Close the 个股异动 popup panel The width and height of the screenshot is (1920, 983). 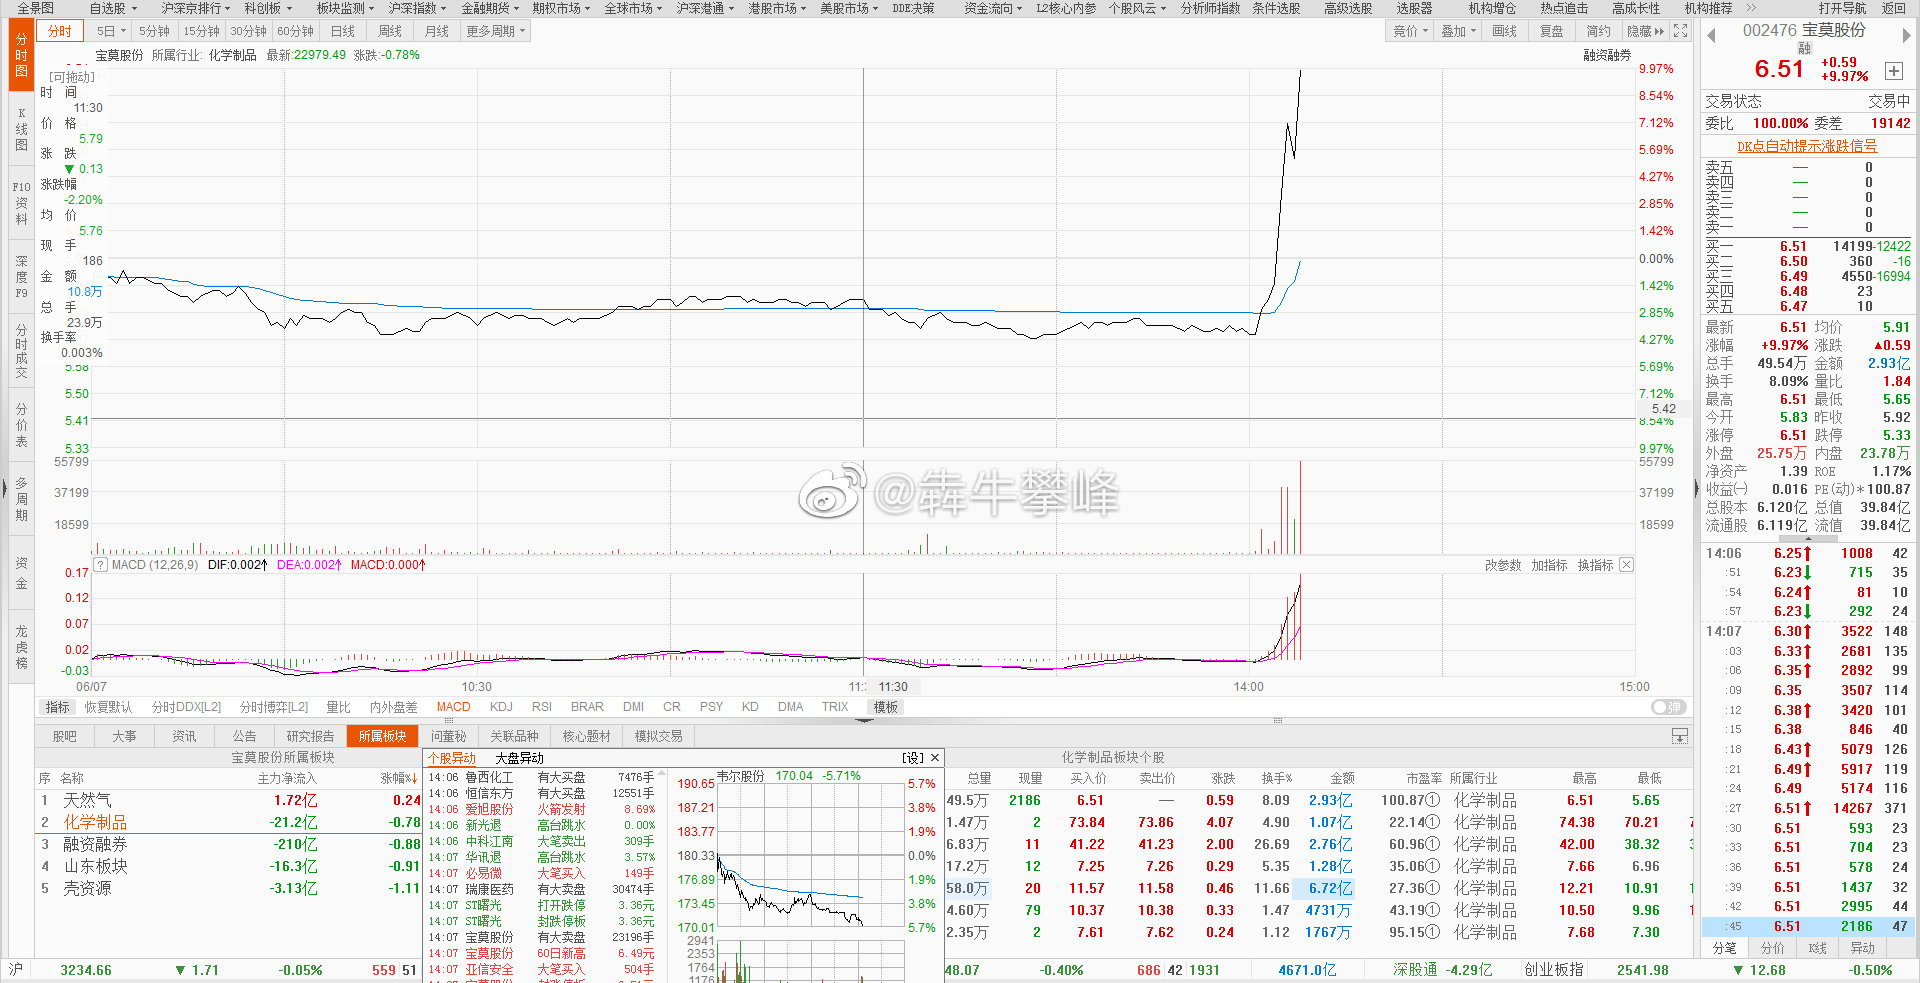pyautogui.click(x=935, y=758)
